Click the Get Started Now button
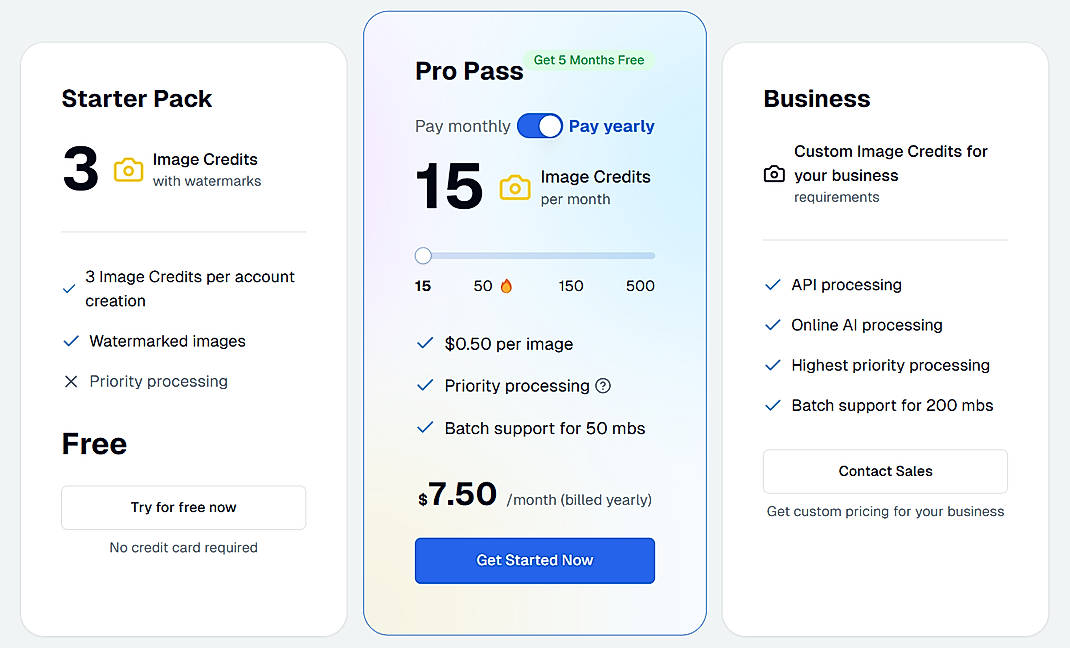The image size is (1070, 648). pos(534,561)
